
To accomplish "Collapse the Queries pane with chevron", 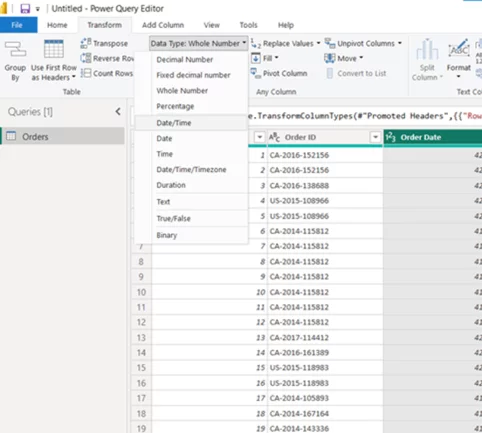I will [x=118, y=112].
